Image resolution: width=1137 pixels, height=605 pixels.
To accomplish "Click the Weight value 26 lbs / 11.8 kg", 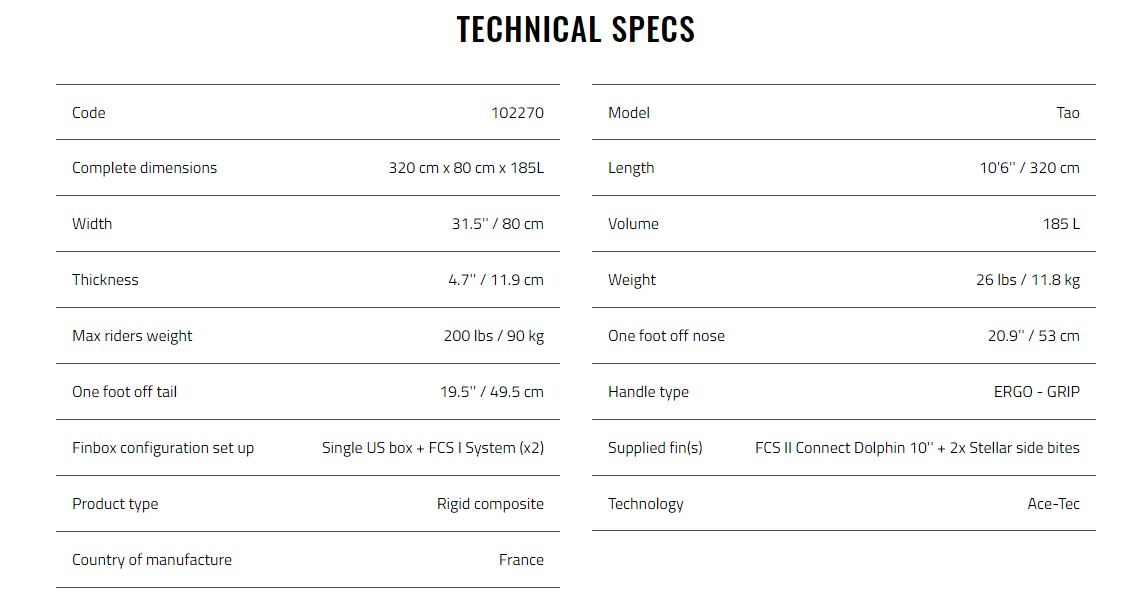I will coord(1028,279).
